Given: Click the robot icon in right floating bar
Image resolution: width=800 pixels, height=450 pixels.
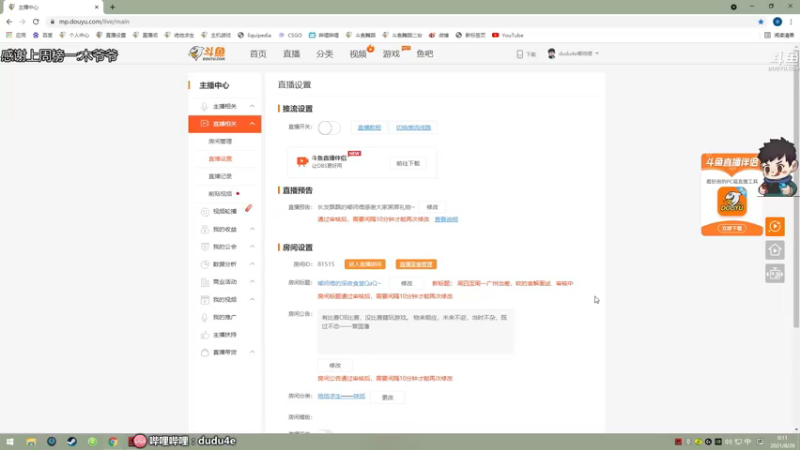Looking at the screenshot, I should pyautogui.click(x=774, y=274).
